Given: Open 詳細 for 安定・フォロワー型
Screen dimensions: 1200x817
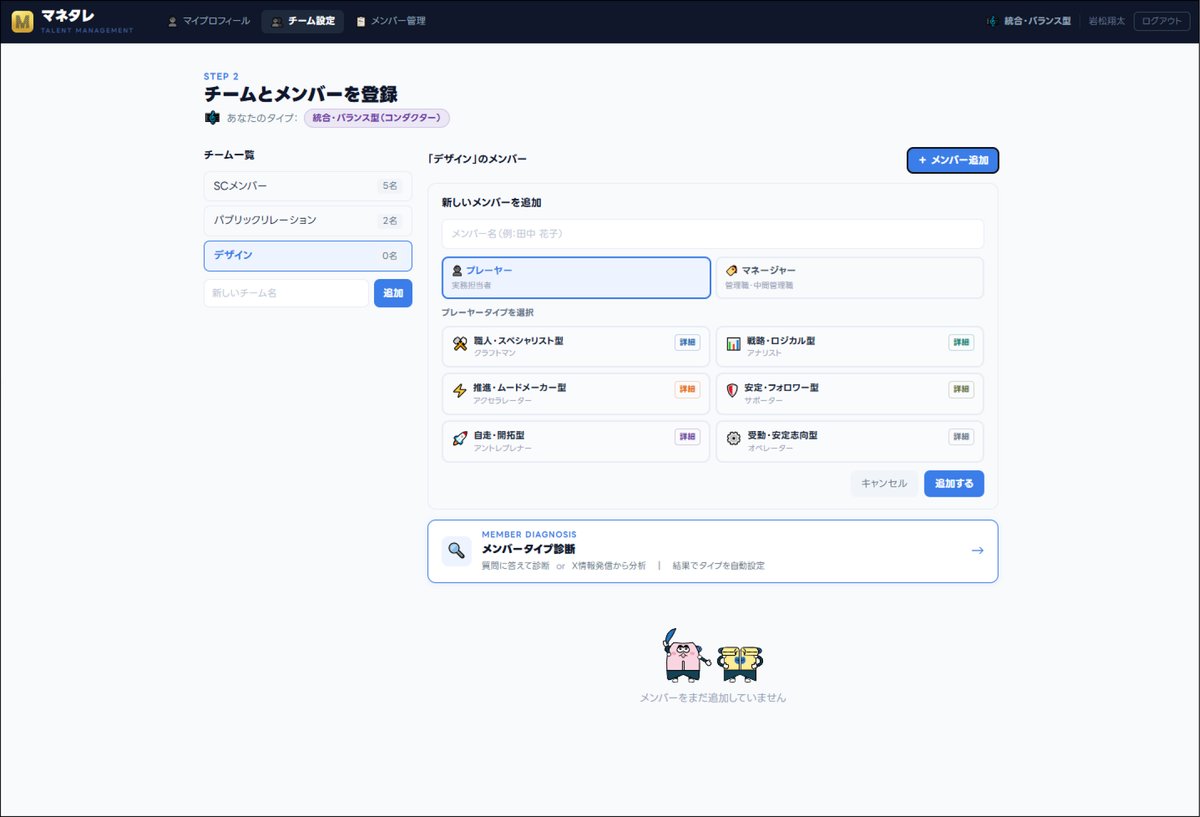Looking at the screenshot, I should pos(961,389).
